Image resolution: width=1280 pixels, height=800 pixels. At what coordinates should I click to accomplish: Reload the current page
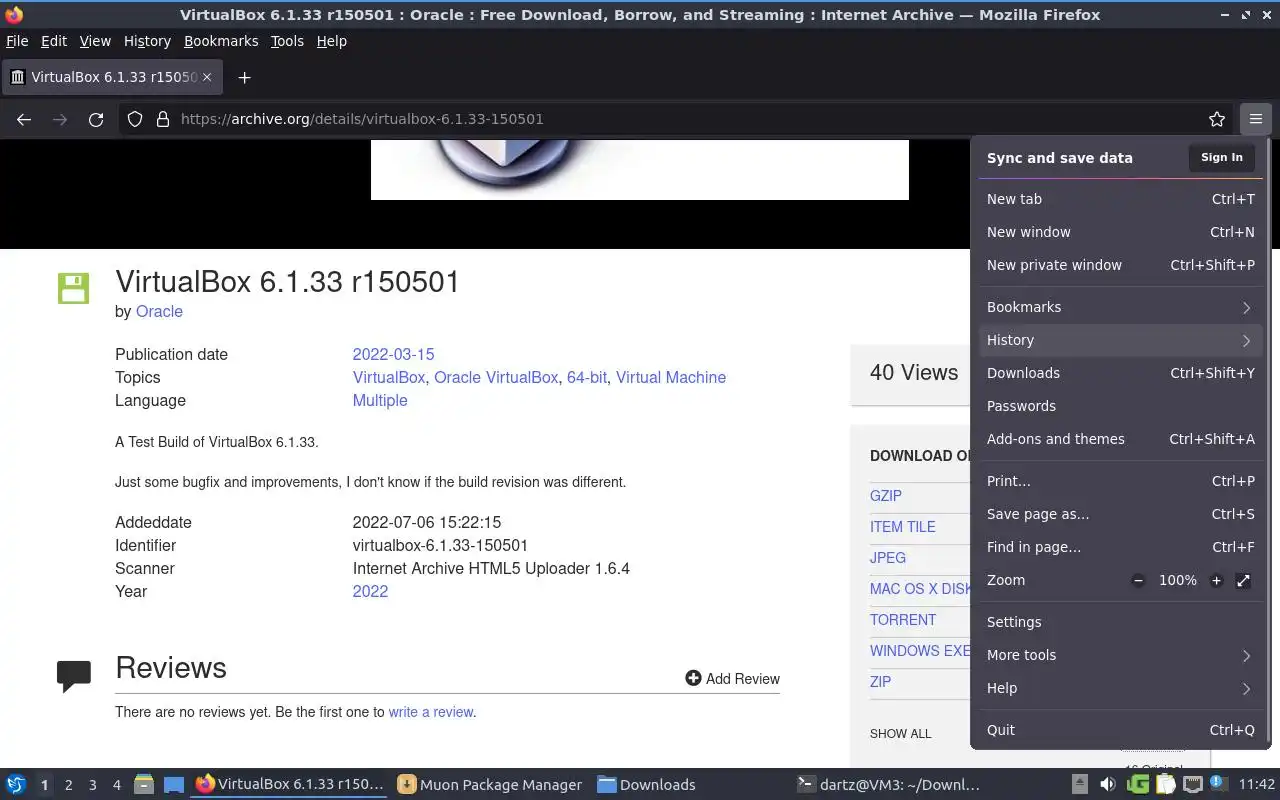(x=96, y=119)
